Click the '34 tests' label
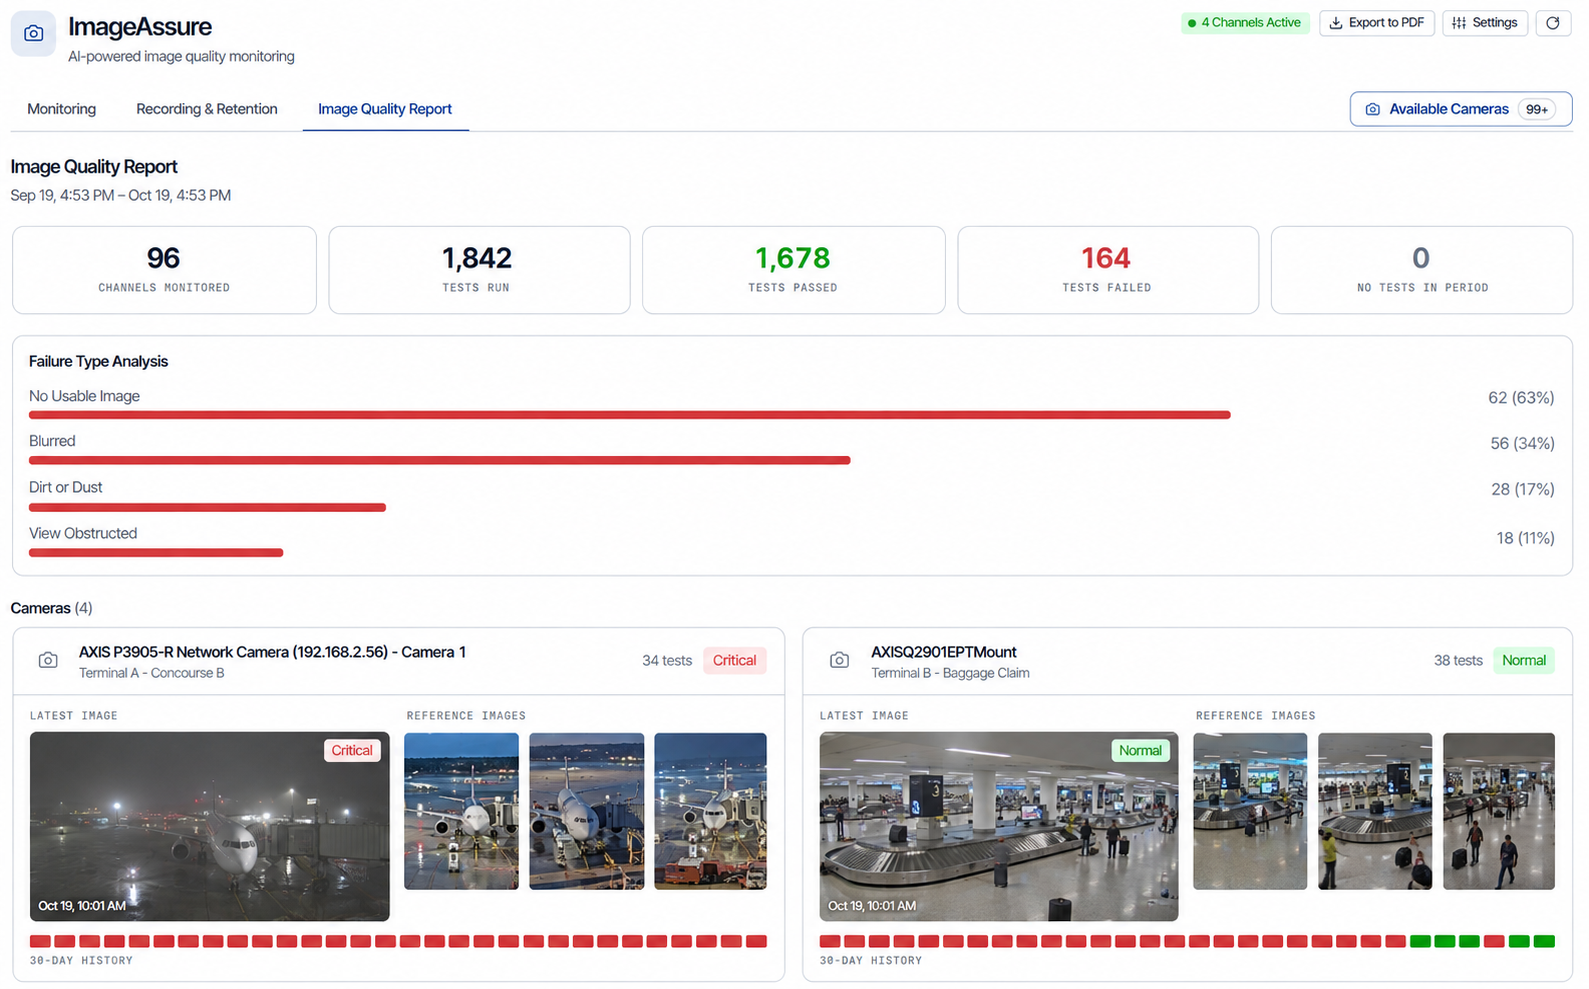Viewport: 1589px width, 989px height. [x=667, y=661]
